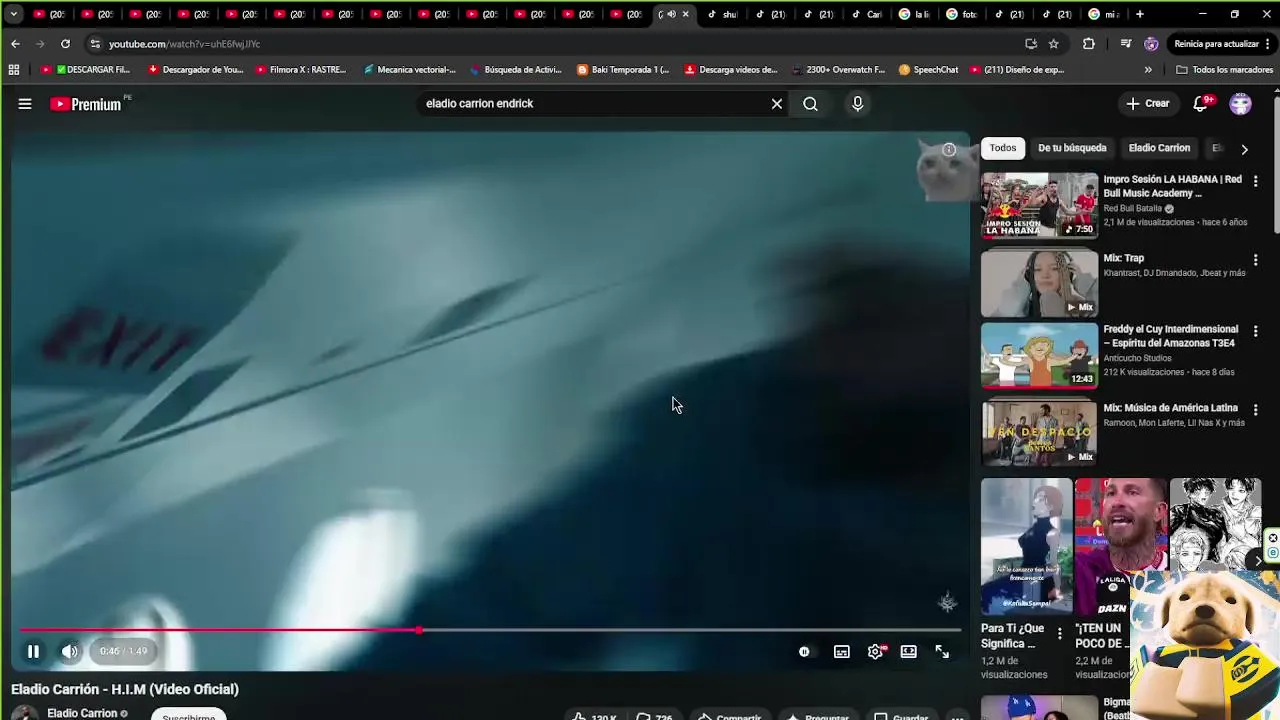Switch to theater mode
Screen dimensions: 1280x720
[x=908, y=651]
